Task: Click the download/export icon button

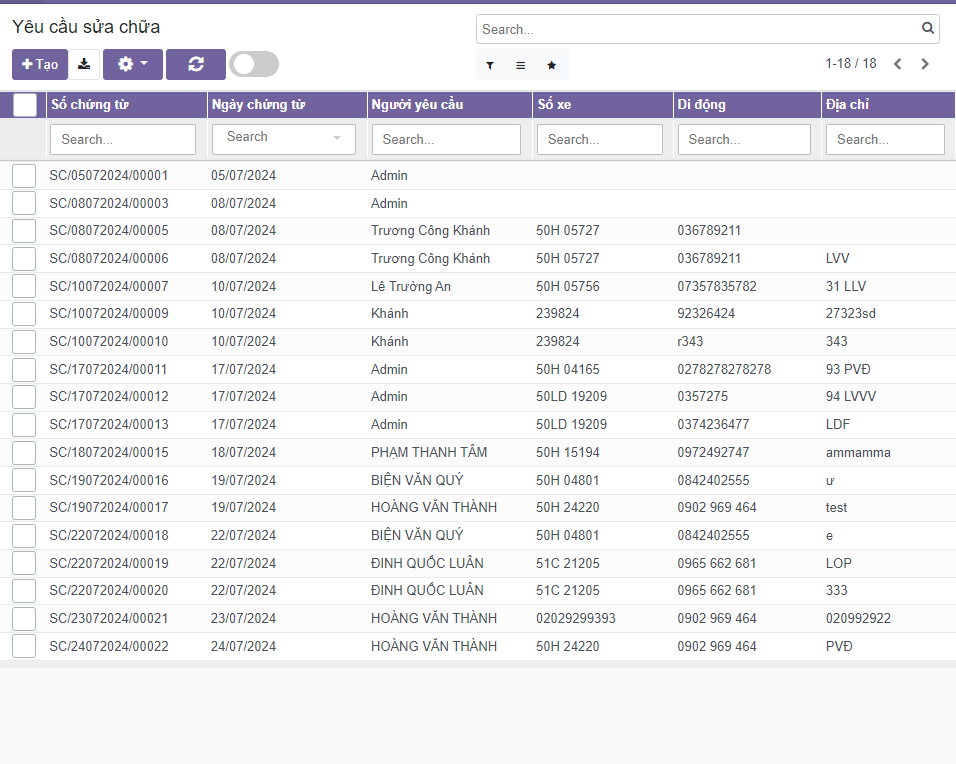Action: [84, 64]
